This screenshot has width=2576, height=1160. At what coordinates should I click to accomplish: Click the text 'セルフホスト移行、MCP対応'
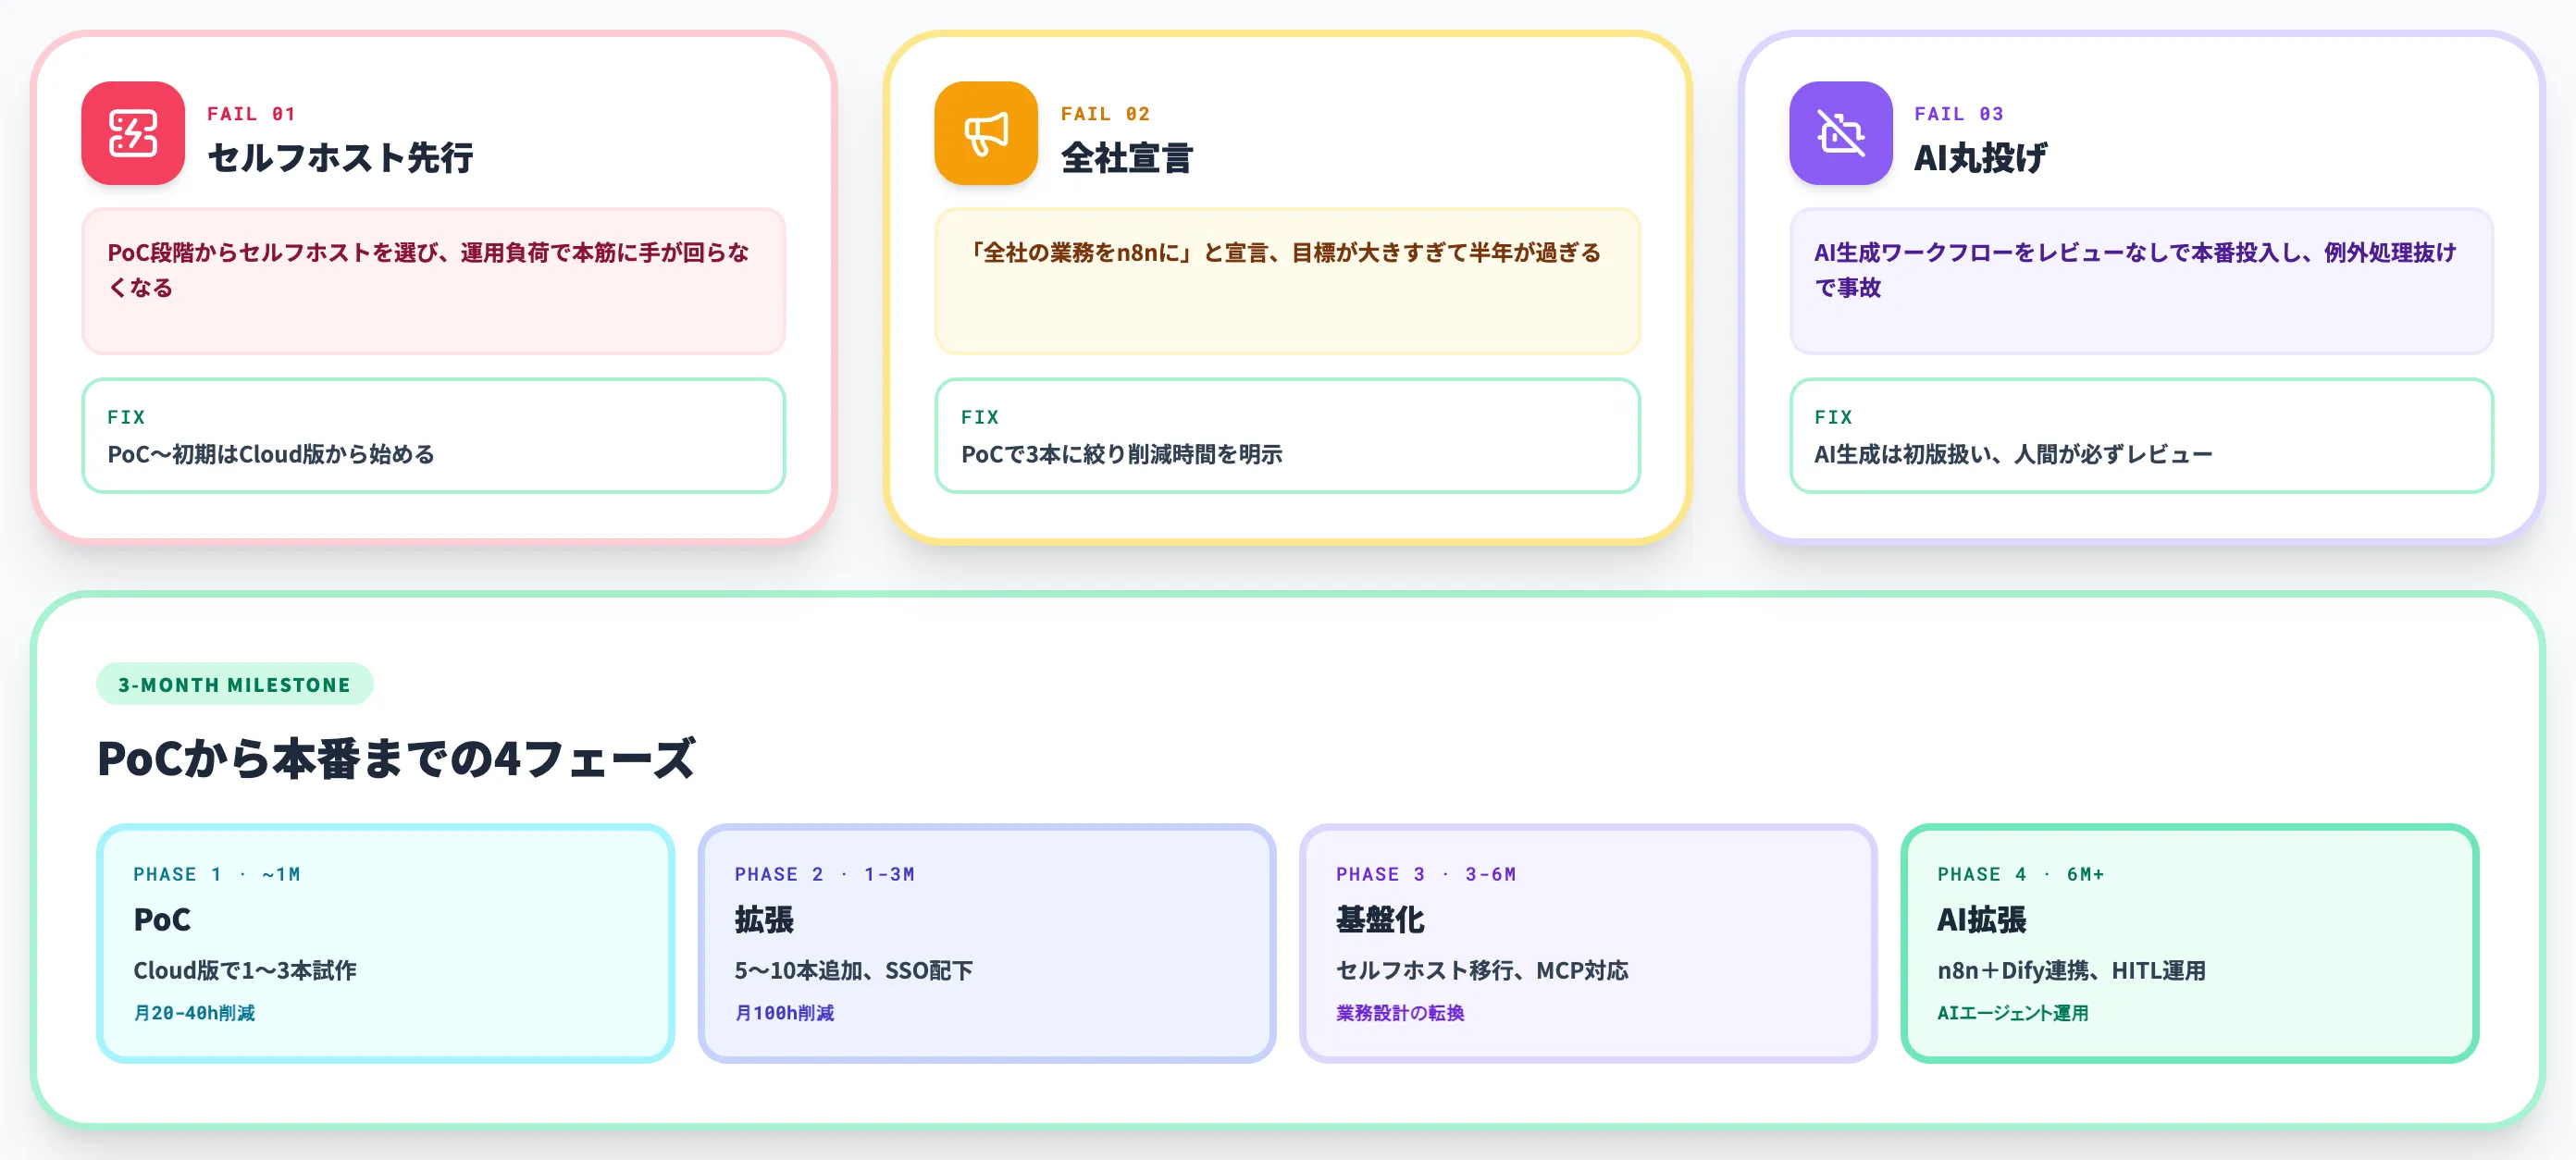[1482, 970]
